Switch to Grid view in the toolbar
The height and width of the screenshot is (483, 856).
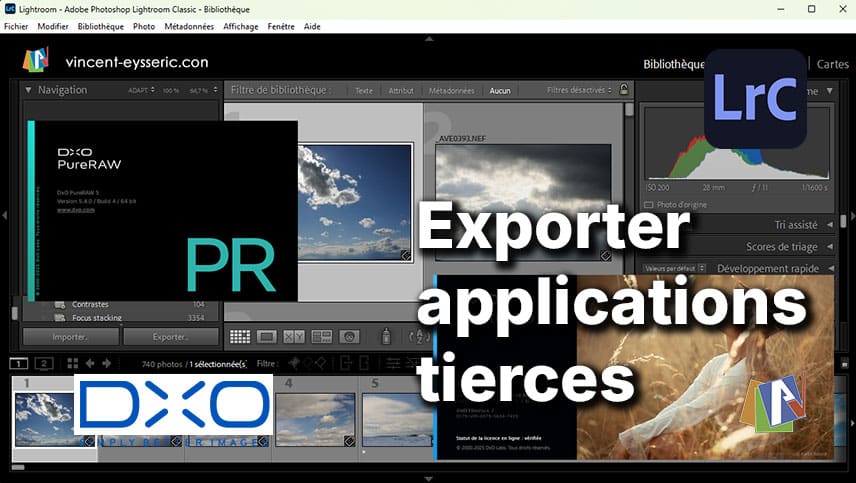[240, 337]
